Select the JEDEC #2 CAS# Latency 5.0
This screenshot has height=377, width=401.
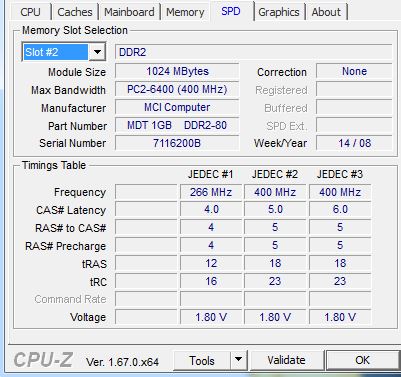pyautogui.click(x=275, y=209)
